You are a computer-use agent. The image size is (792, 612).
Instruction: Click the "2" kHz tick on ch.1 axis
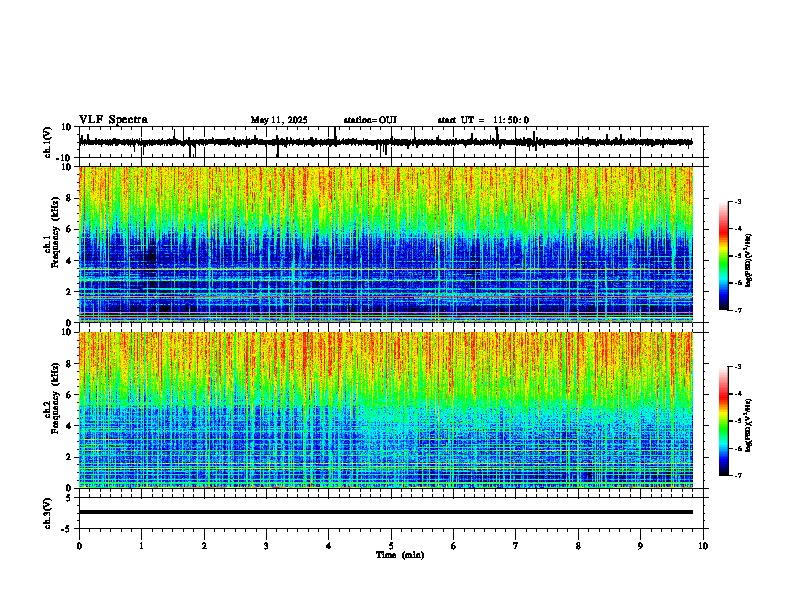point(69,292)
